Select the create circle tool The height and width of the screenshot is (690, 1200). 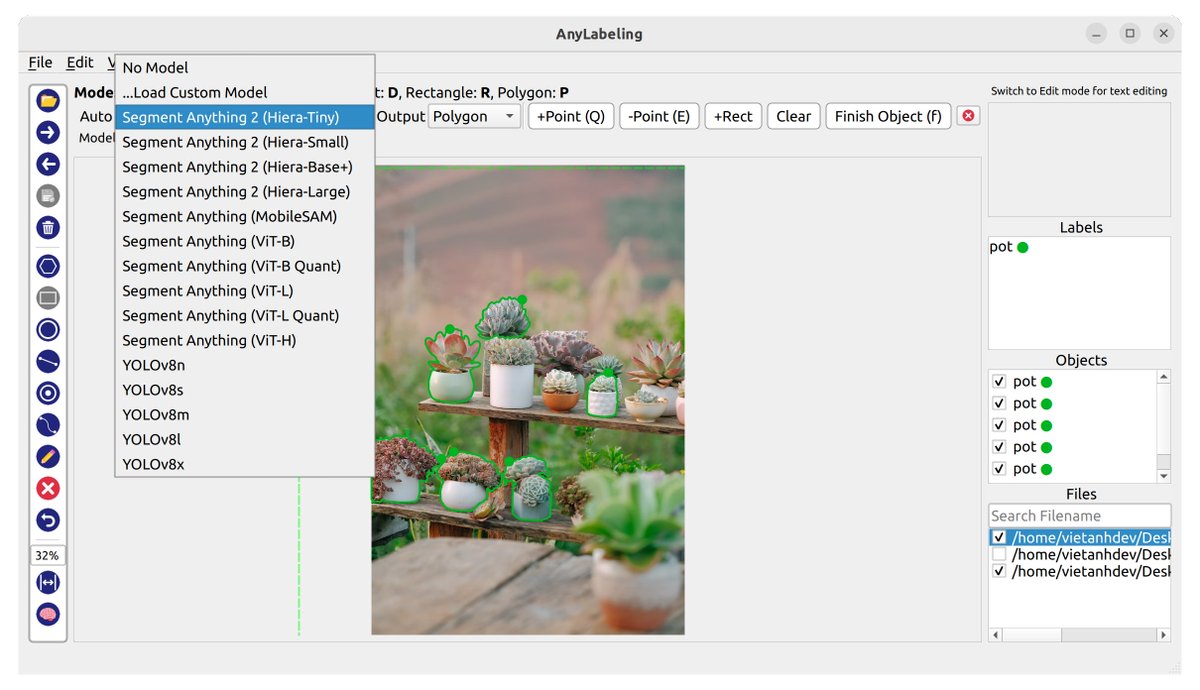tap(48, 329)
